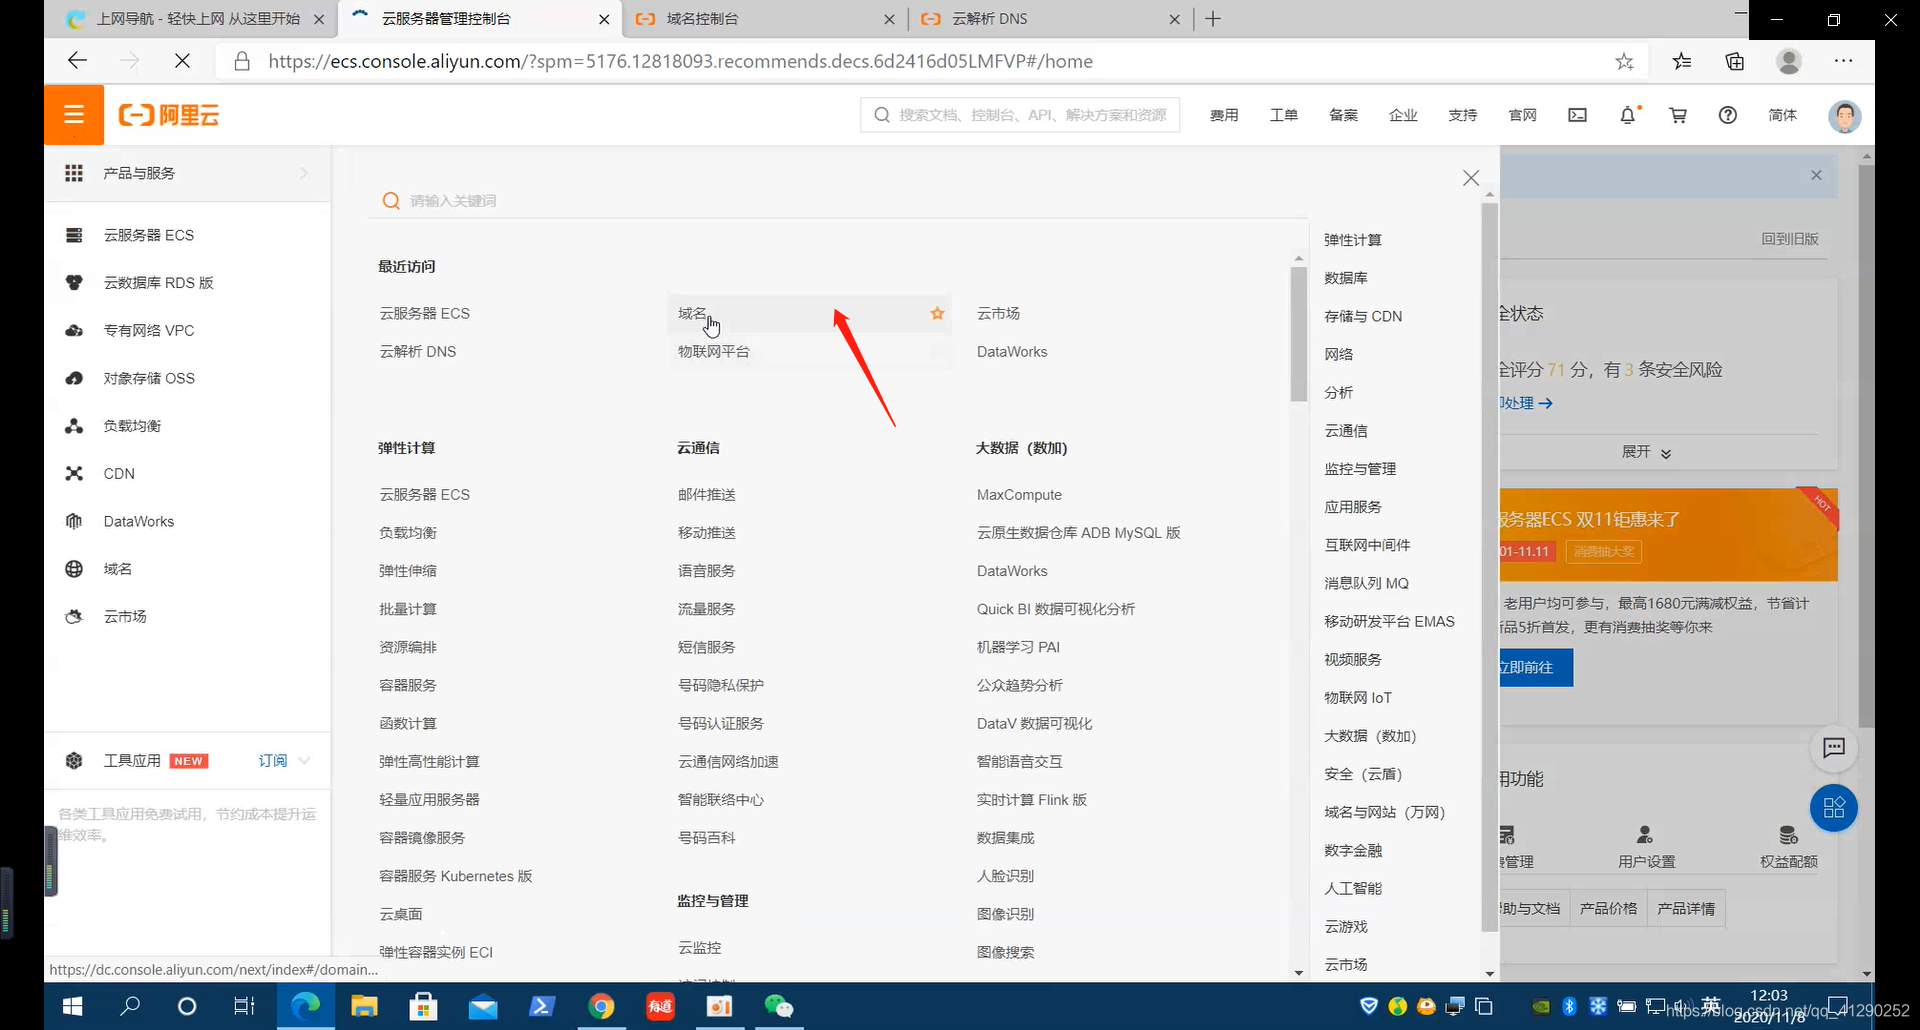Switch to the 域名控制台 browser tab

coord(700,18)
